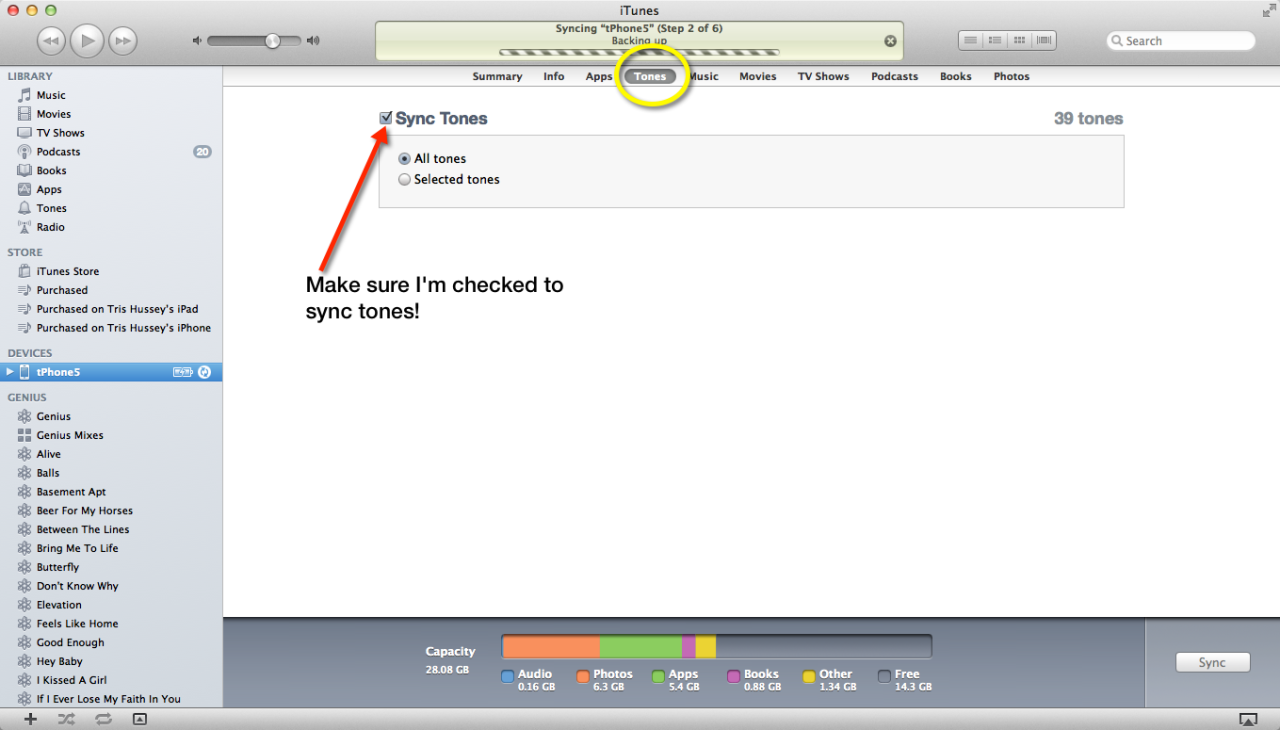This screenshot has width=1280, height=730.
Task: Click the Sync button
Action: tap(1212, 662)
